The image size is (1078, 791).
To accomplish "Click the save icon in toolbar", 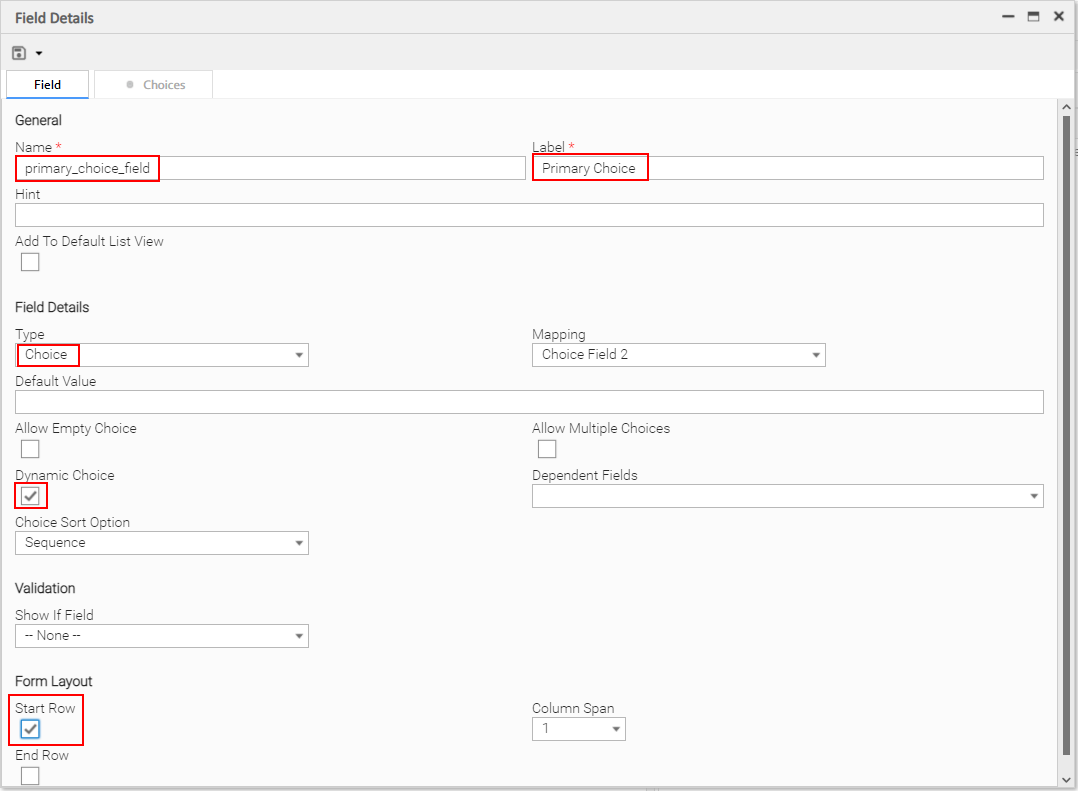I will click(19, 53).
